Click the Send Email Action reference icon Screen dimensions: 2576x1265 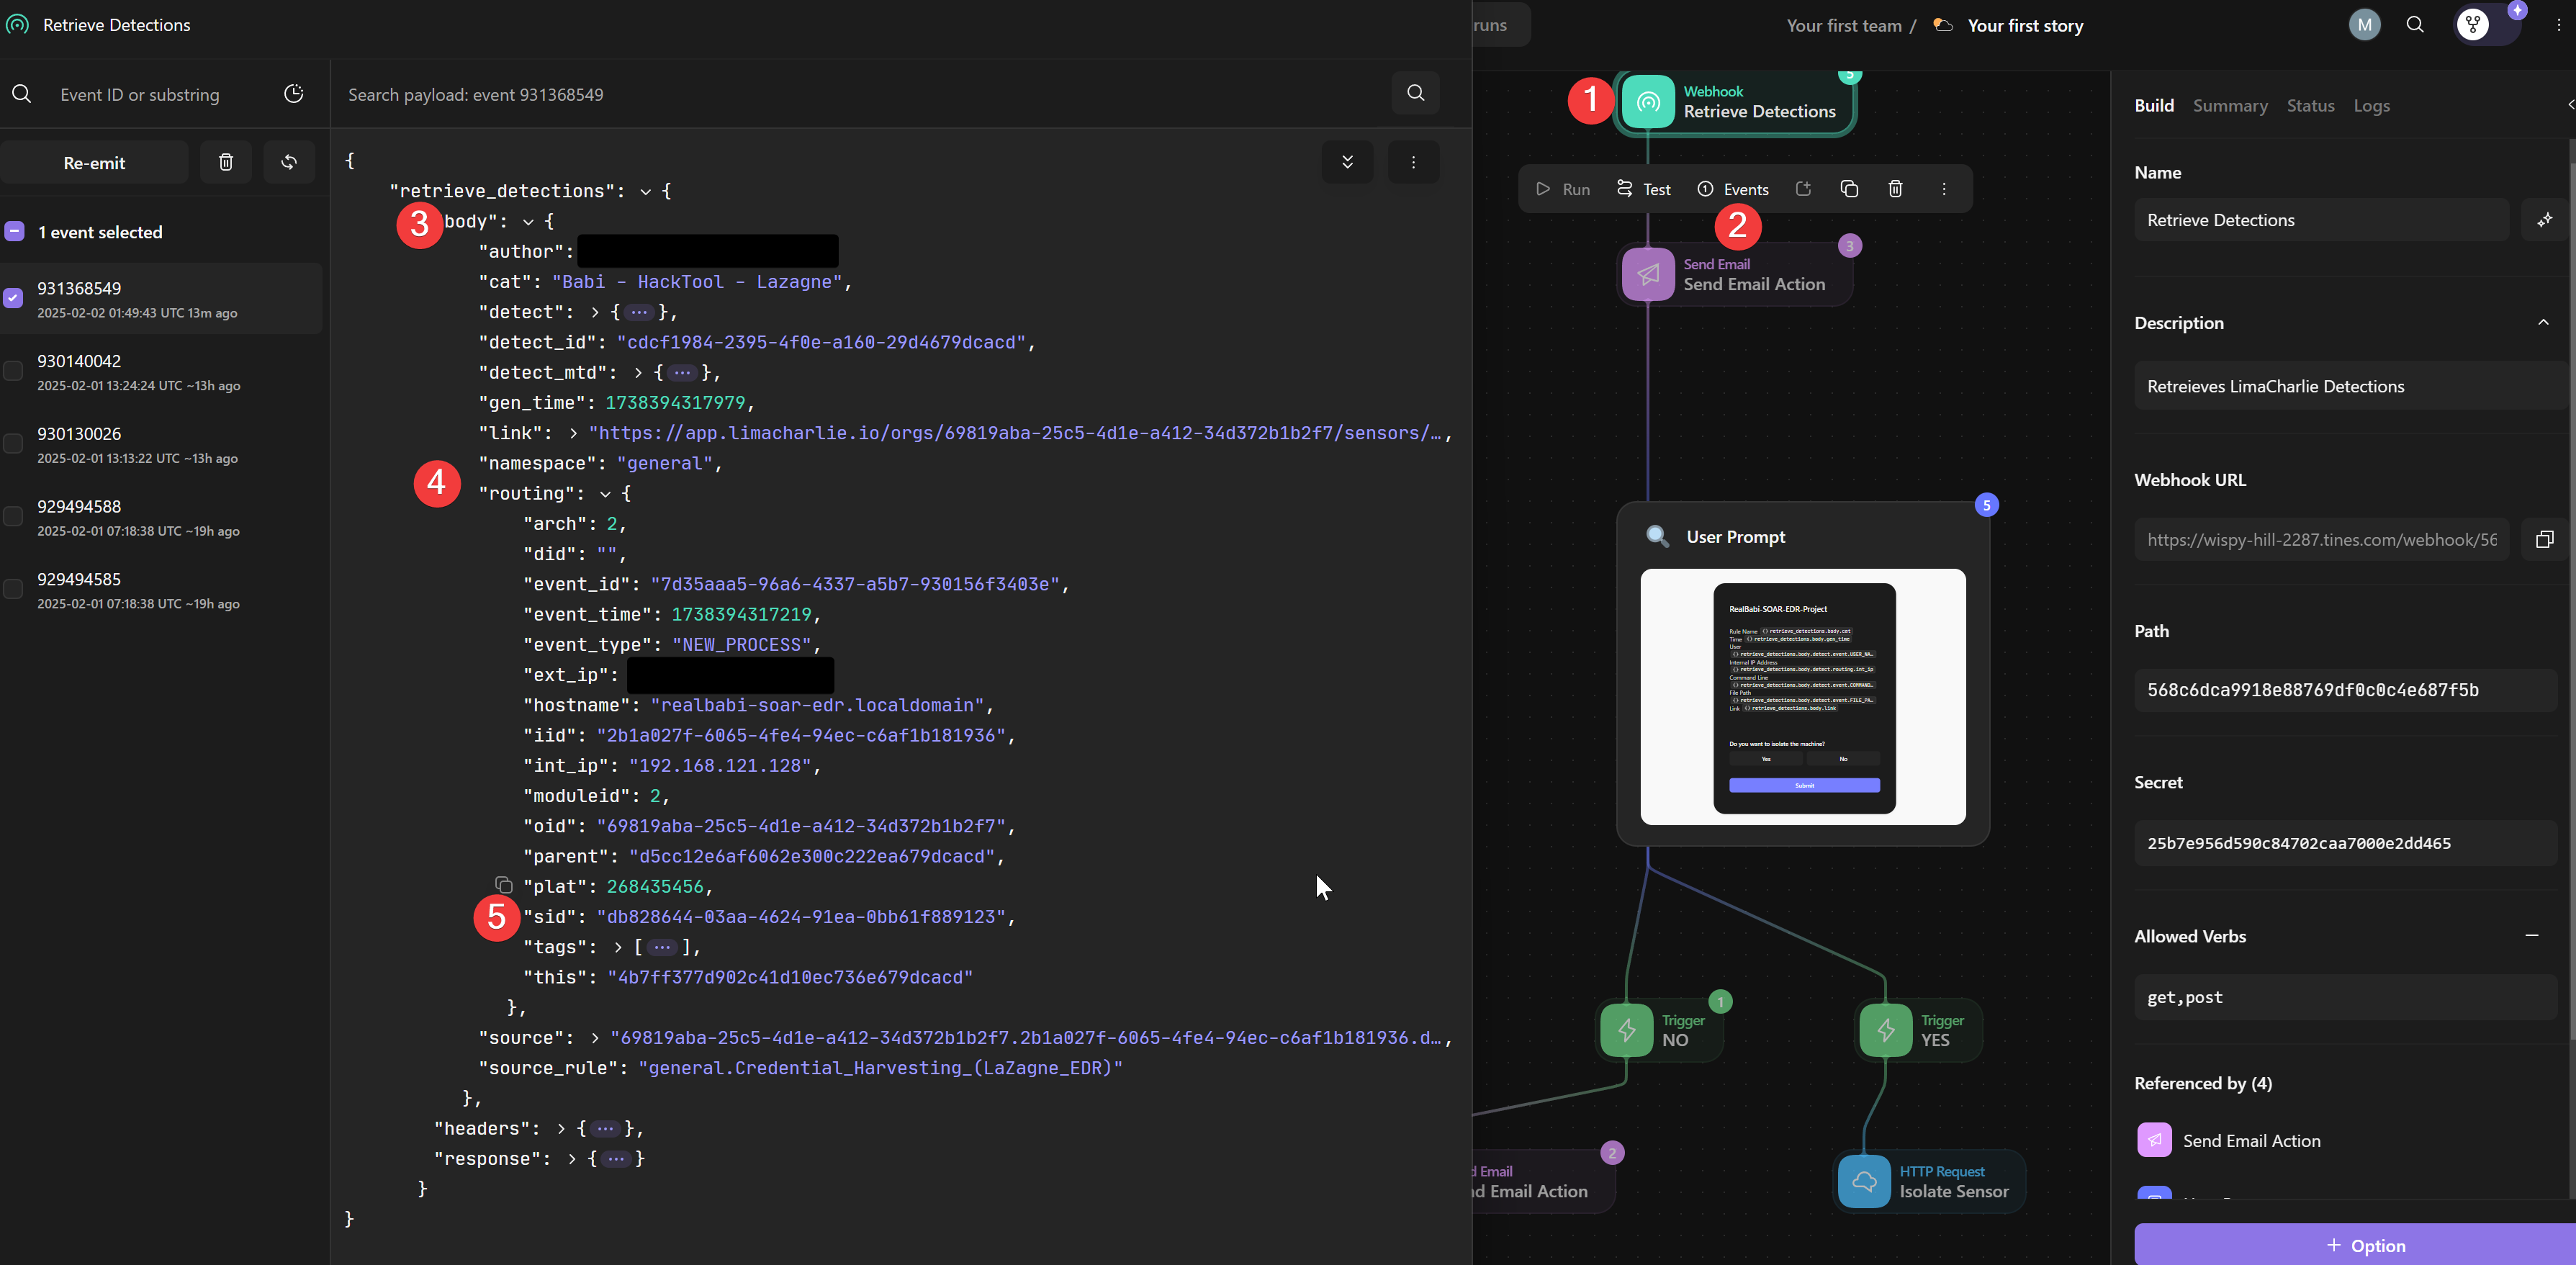(2154, 1140)
